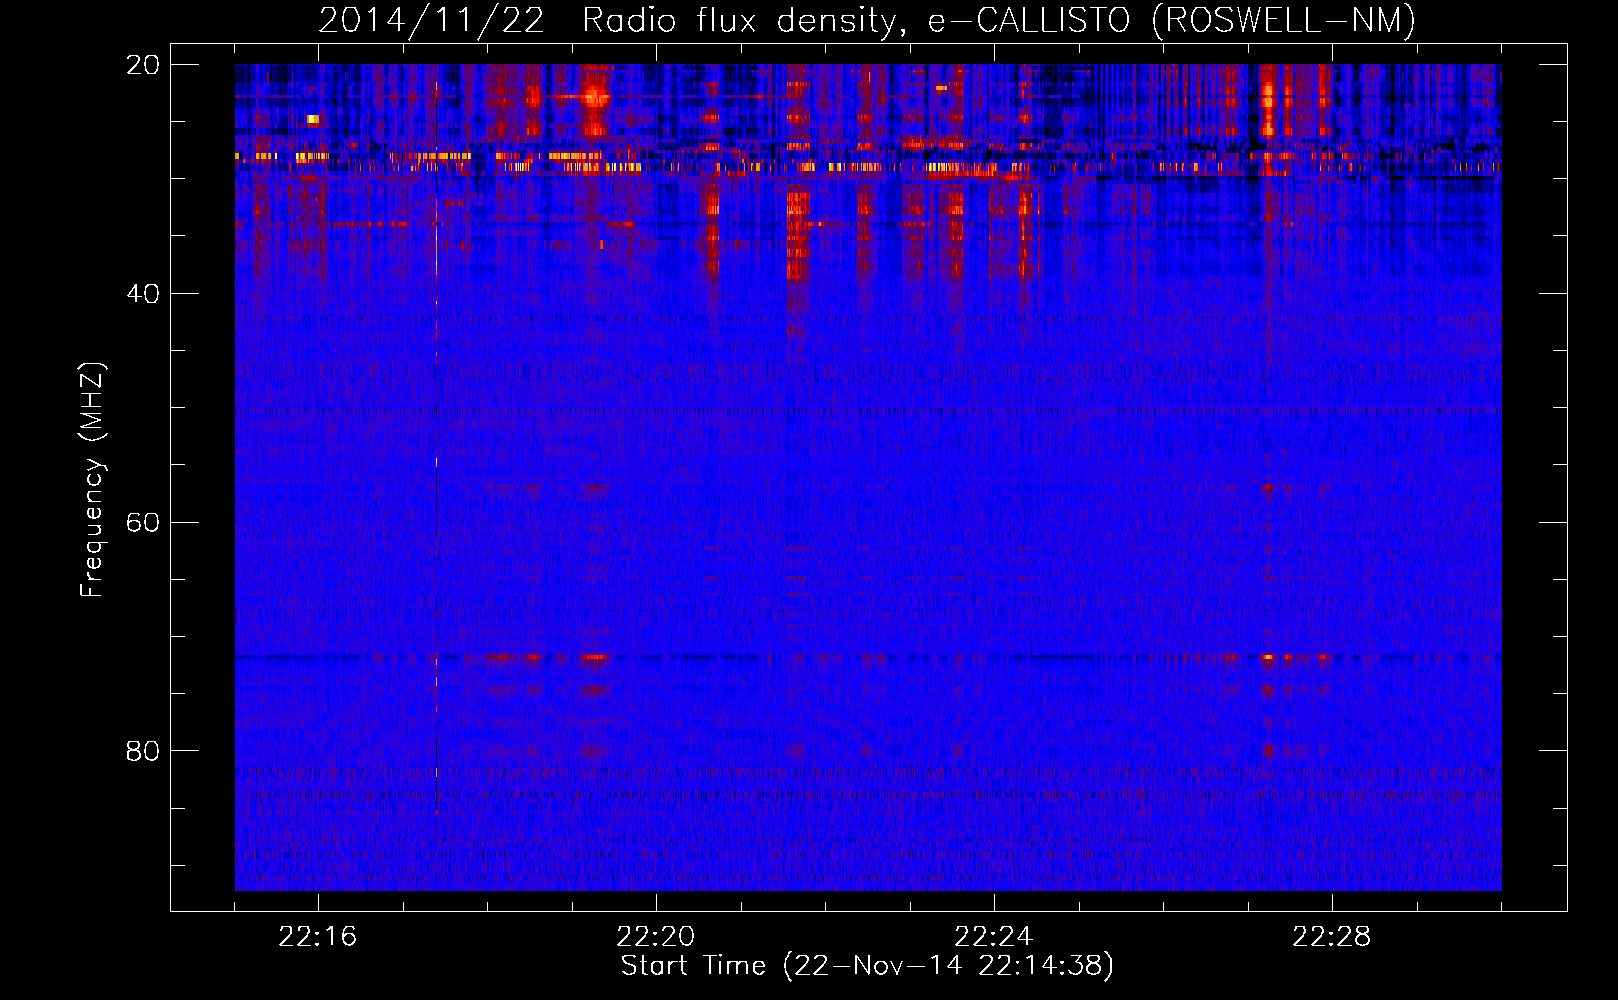This screenshot has height=1000, width=1618.
Task: Click the 'Frequency (MHZ)' axis label
Action: pos(92,480)
